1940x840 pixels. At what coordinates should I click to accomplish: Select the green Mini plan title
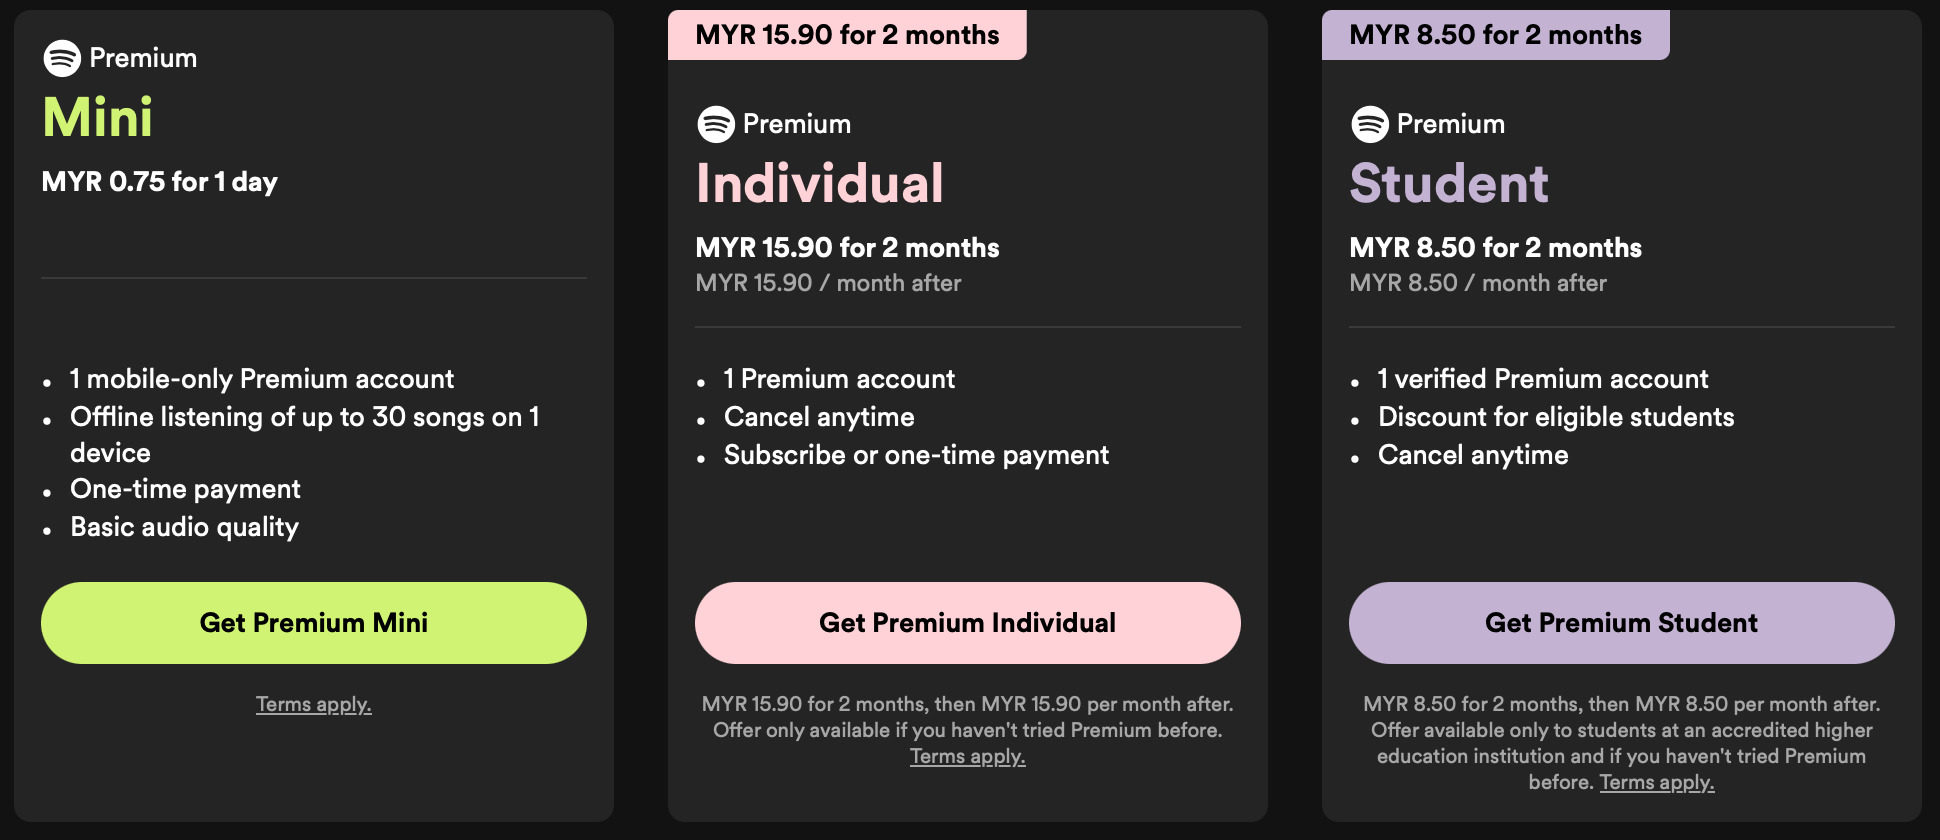98,118
